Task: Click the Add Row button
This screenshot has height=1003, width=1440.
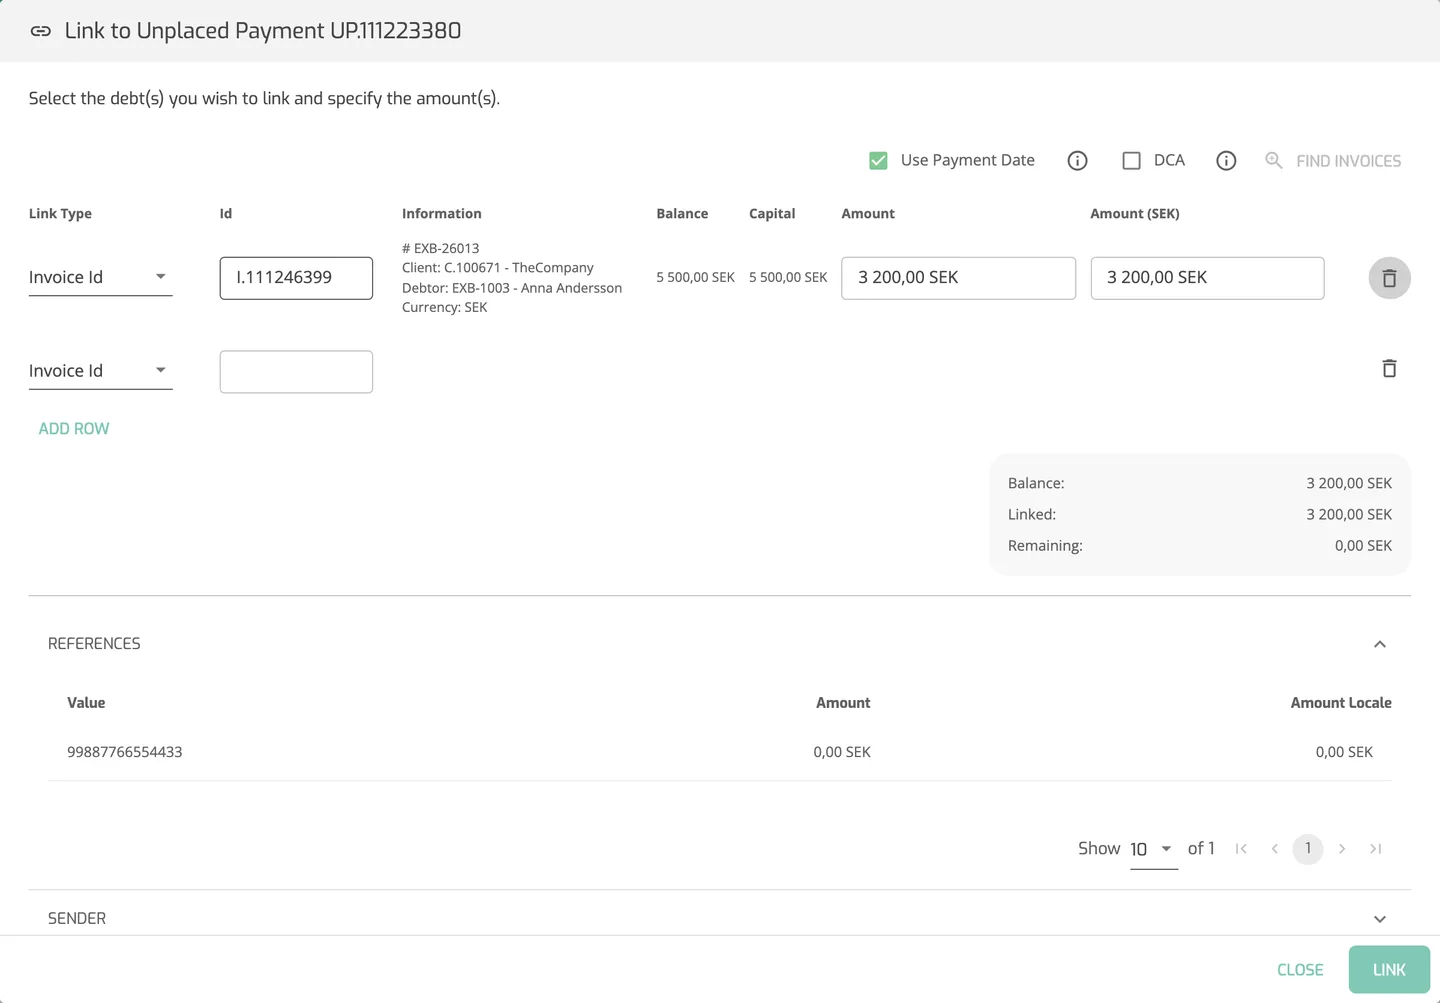Action: 74,429
